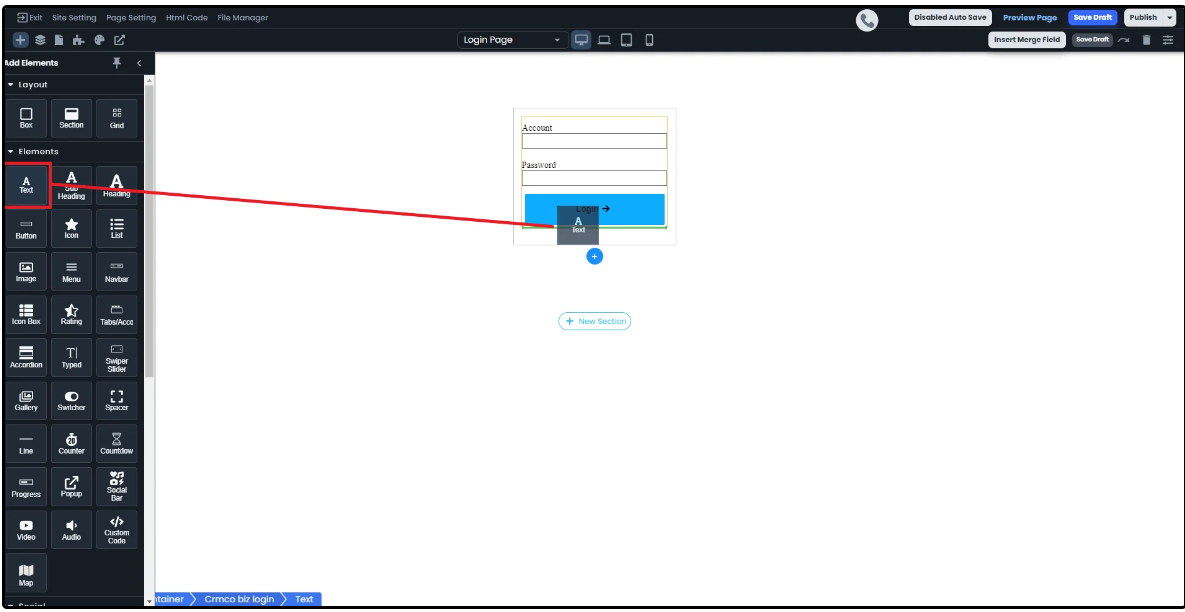Open the Publish dropdown arrow
Screen dimensions: 1185x612
point(1170,17)
